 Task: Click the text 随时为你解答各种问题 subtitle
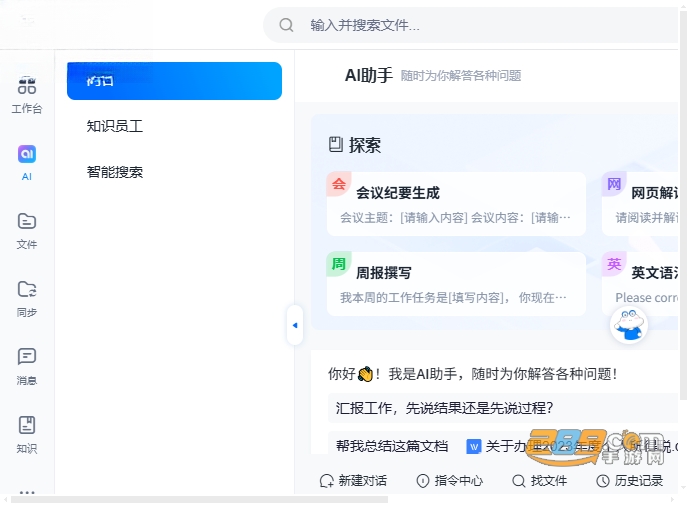click(461, 76)
